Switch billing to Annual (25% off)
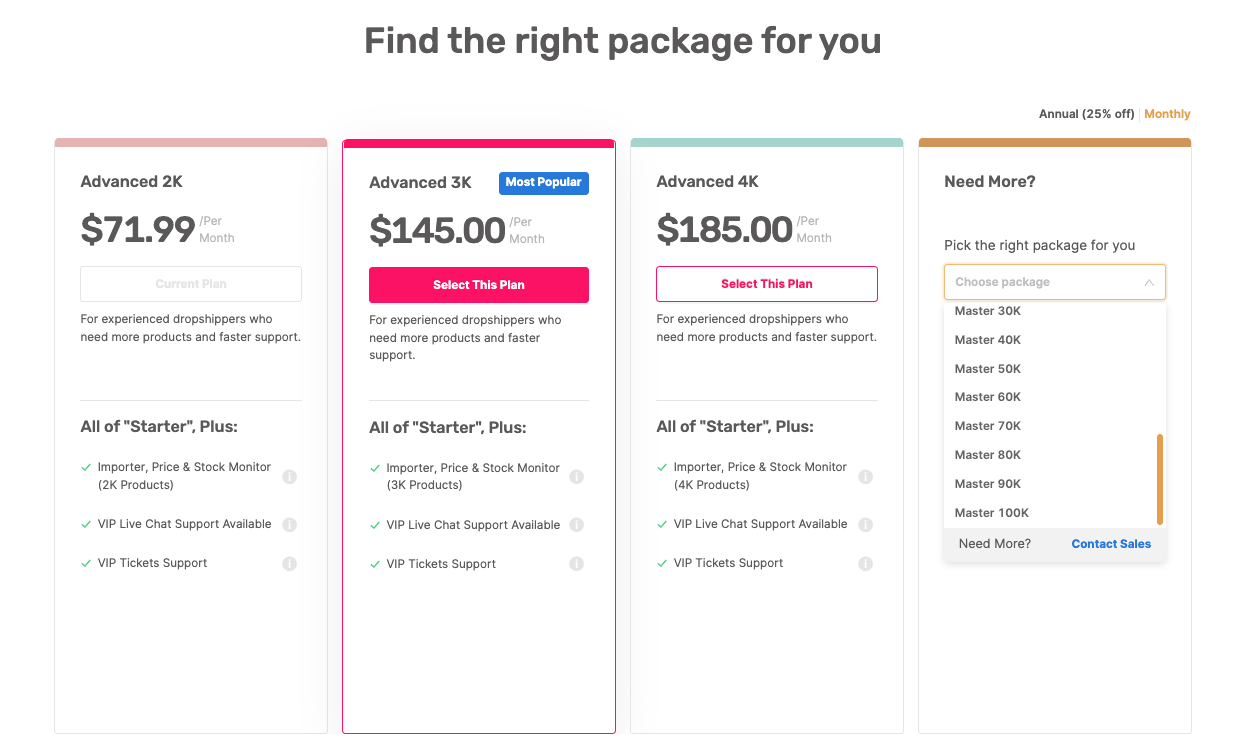1252x751 pixels. (1087, 114)
